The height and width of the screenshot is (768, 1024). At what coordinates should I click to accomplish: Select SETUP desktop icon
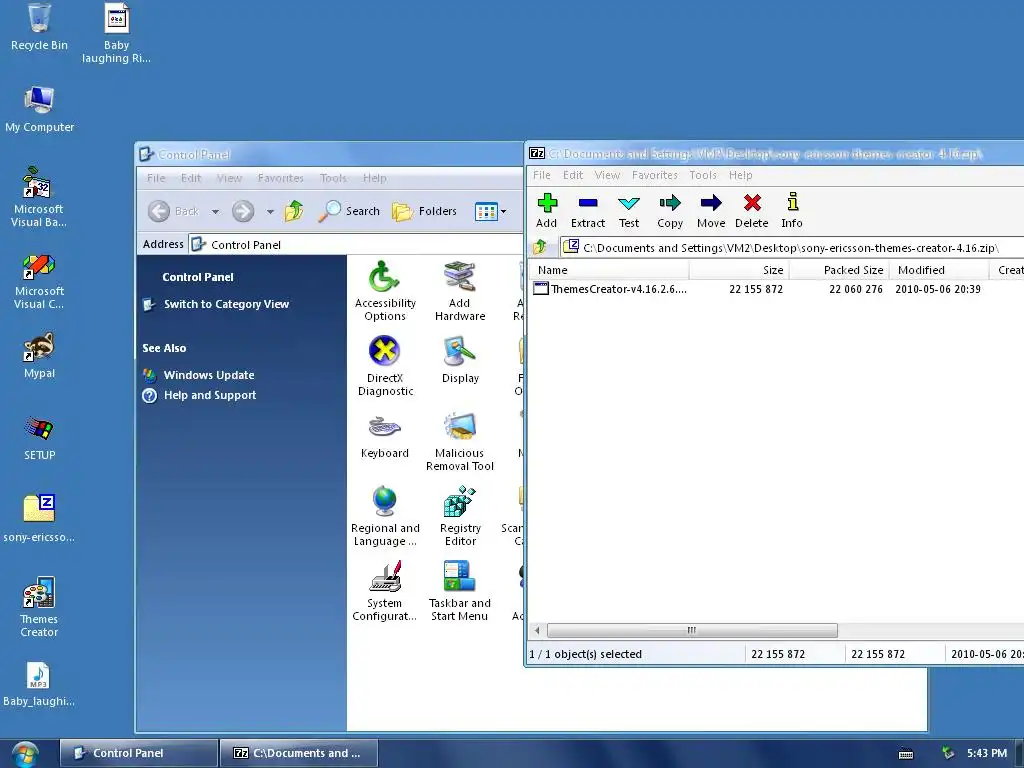click(39, 438)
